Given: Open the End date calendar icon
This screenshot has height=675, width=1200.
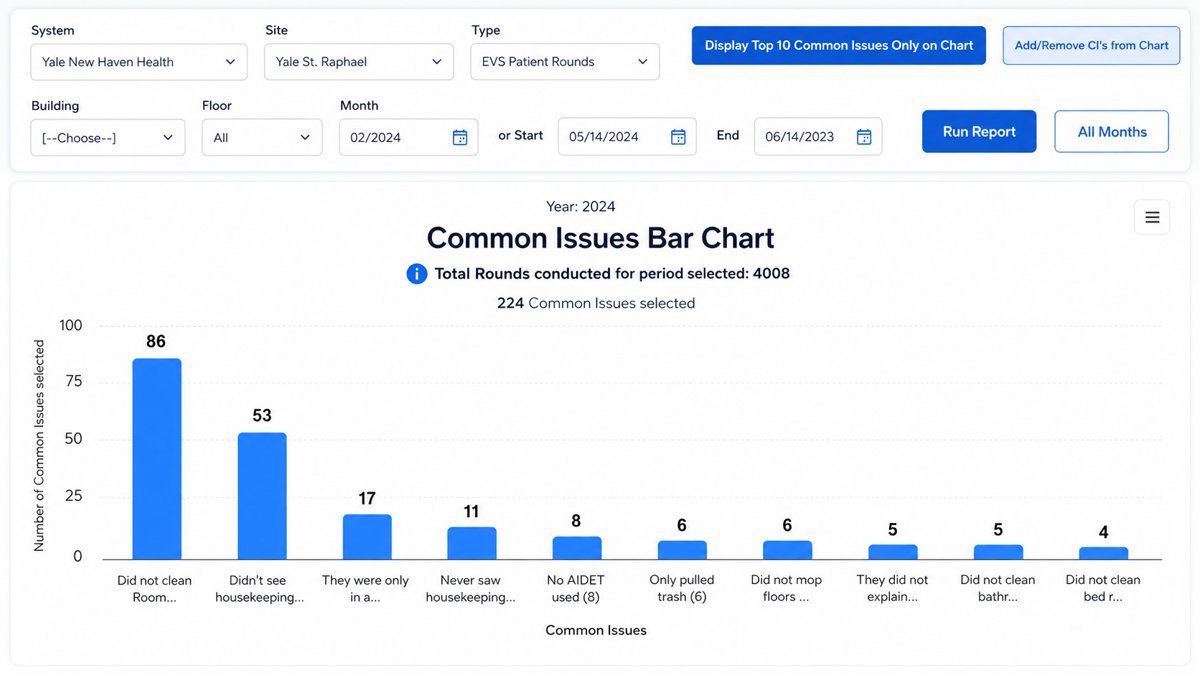Looking at the screenshot, I should pos(864,137).
